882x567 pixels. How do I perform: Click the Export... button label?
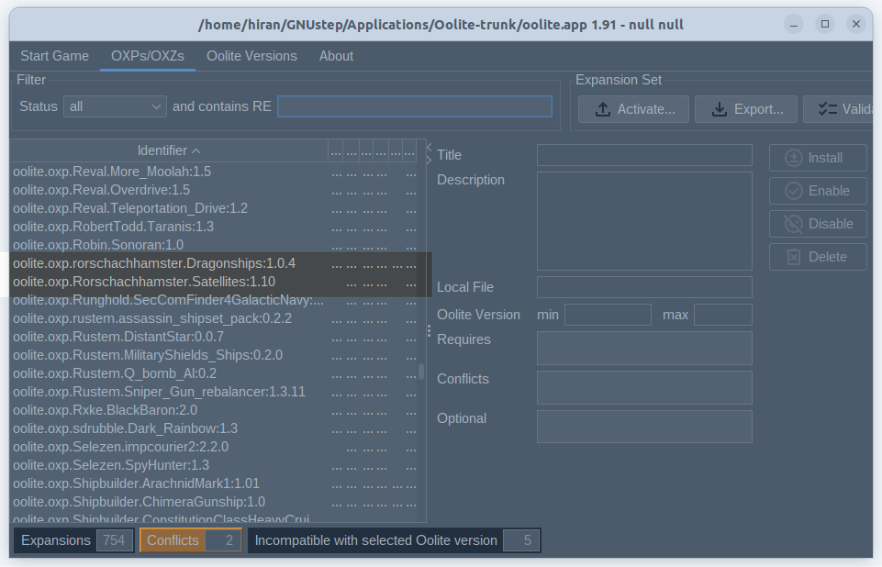pos(759,109)
